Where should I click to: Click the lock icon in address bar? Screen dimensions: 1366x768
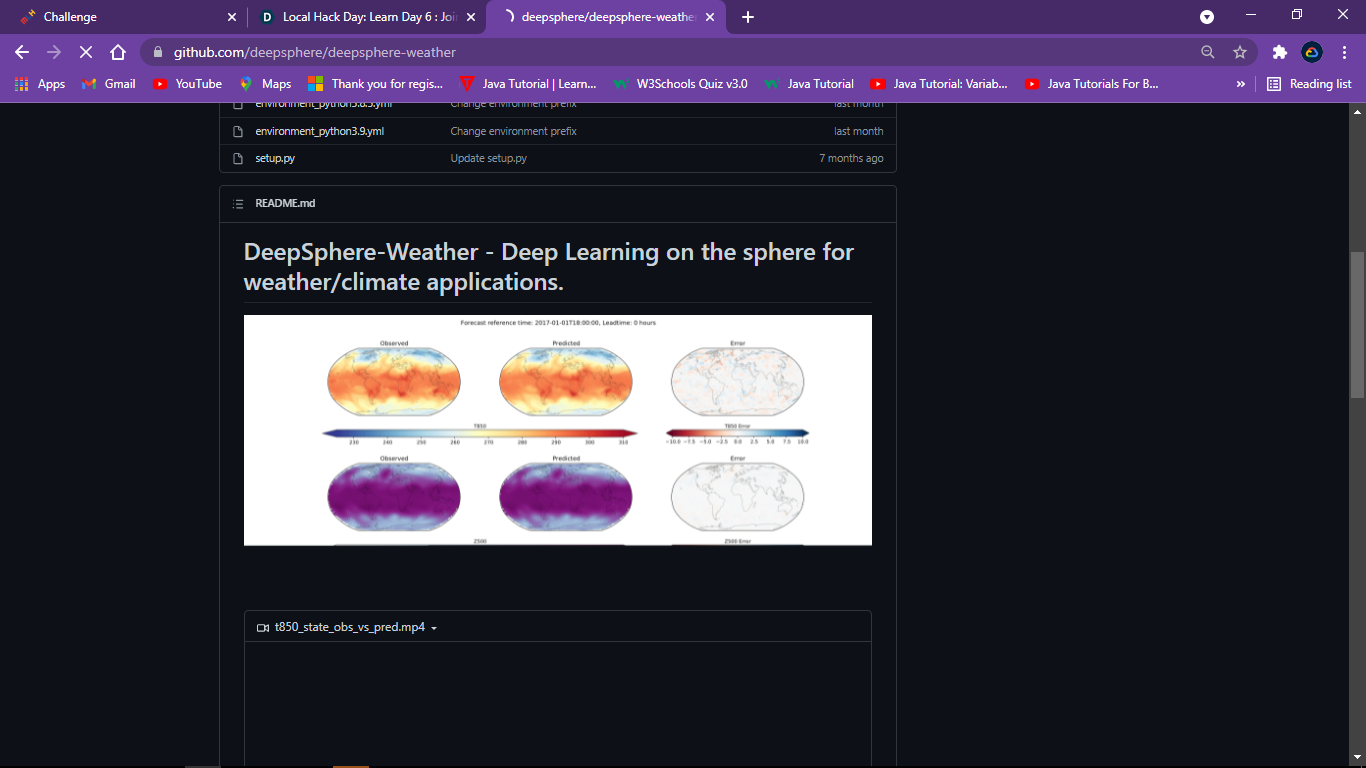[158, 52]
